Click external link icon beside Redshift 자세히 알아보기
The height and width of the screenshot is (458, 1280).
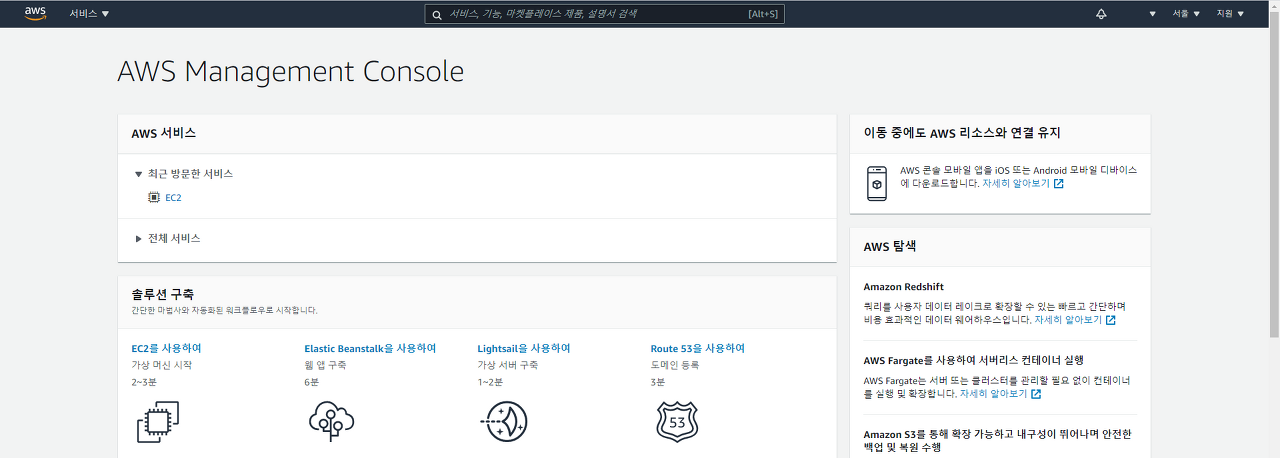1110,320
